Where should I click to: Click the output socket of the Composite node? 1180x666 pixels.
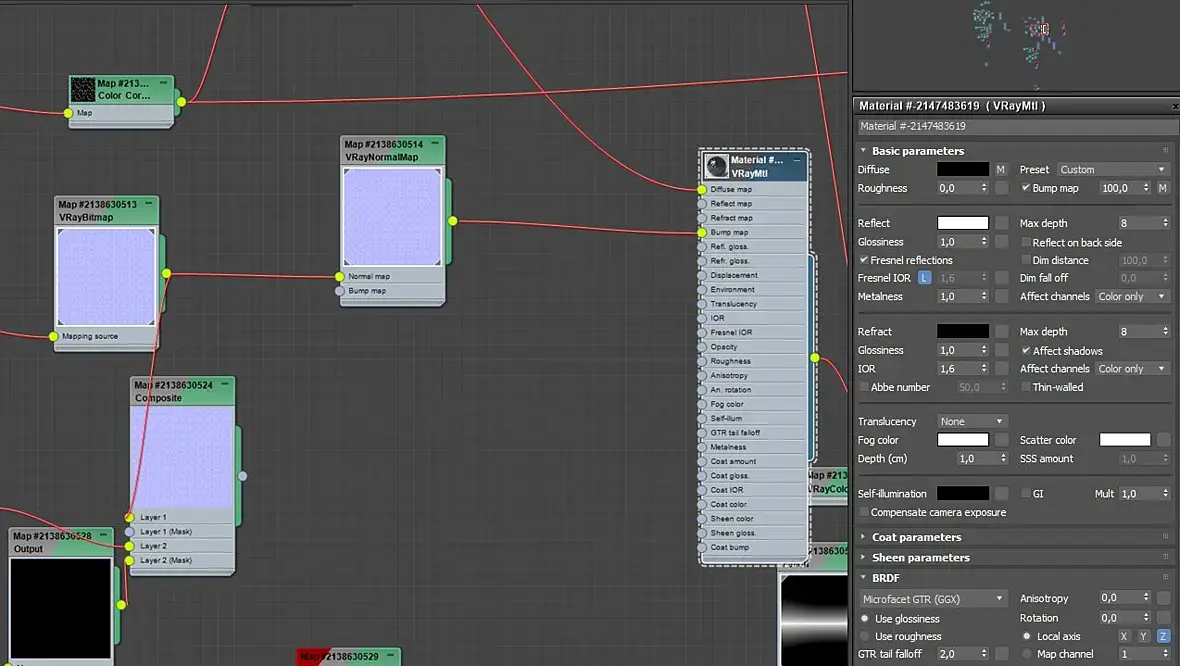coord(242,476)
